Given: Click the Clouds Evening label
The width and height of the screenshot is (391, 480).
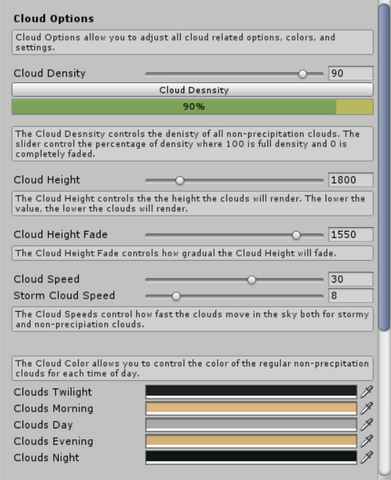Looking at the screenshot, I should 53,441.
